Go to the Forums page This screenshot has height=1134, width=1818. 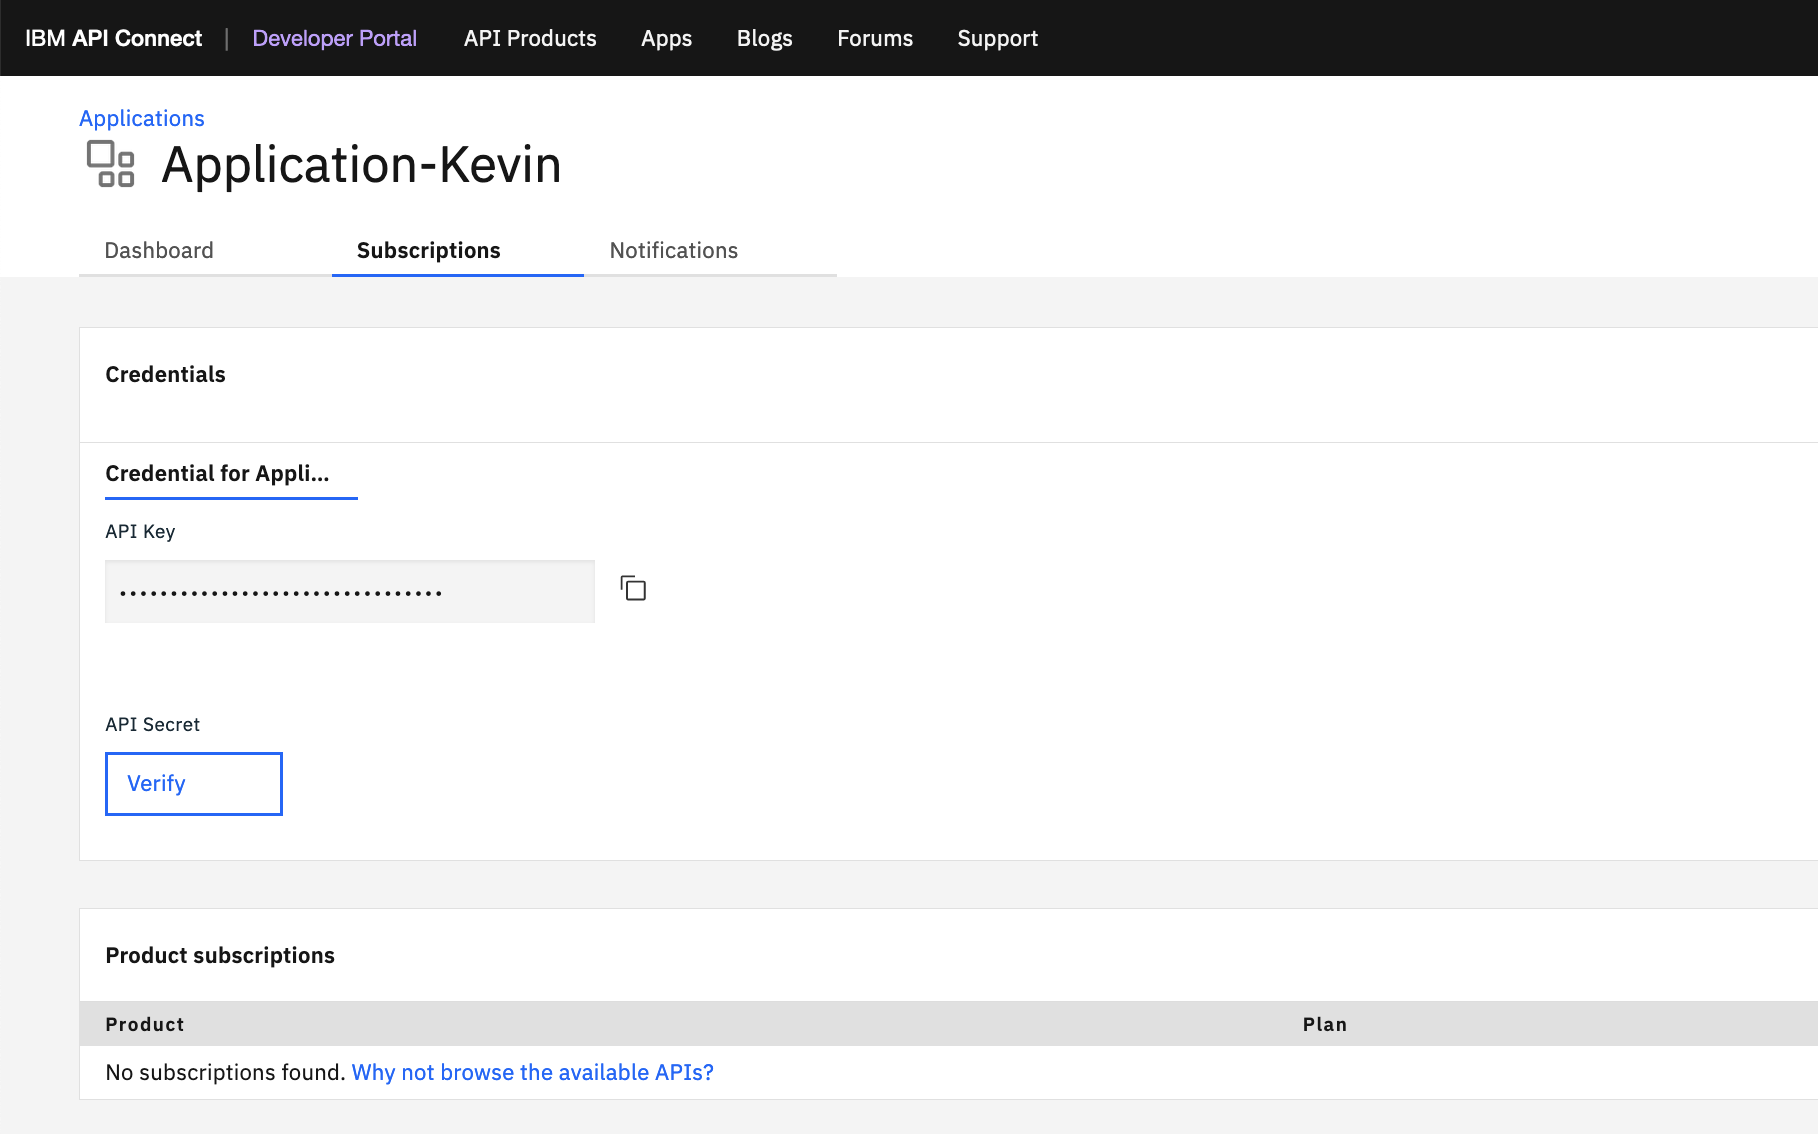pyautogui.click(x=874, y=38)
